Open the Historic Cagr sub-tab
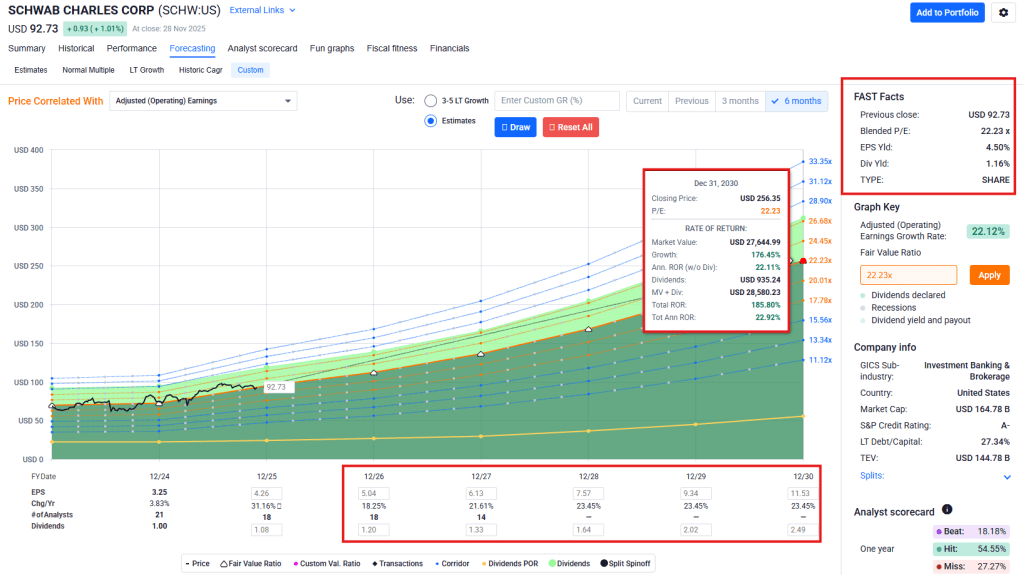This screenshot has height=575, width=1023. click(x=200, y=70)
